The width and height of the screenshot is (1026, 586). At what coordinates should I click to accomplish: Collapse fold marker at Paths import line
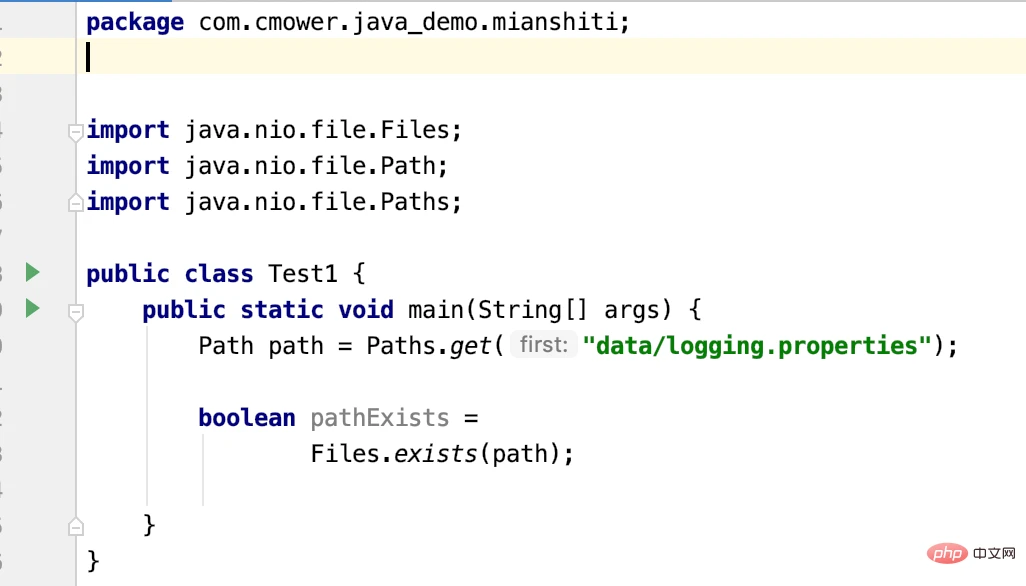click(x=75, y=203)
